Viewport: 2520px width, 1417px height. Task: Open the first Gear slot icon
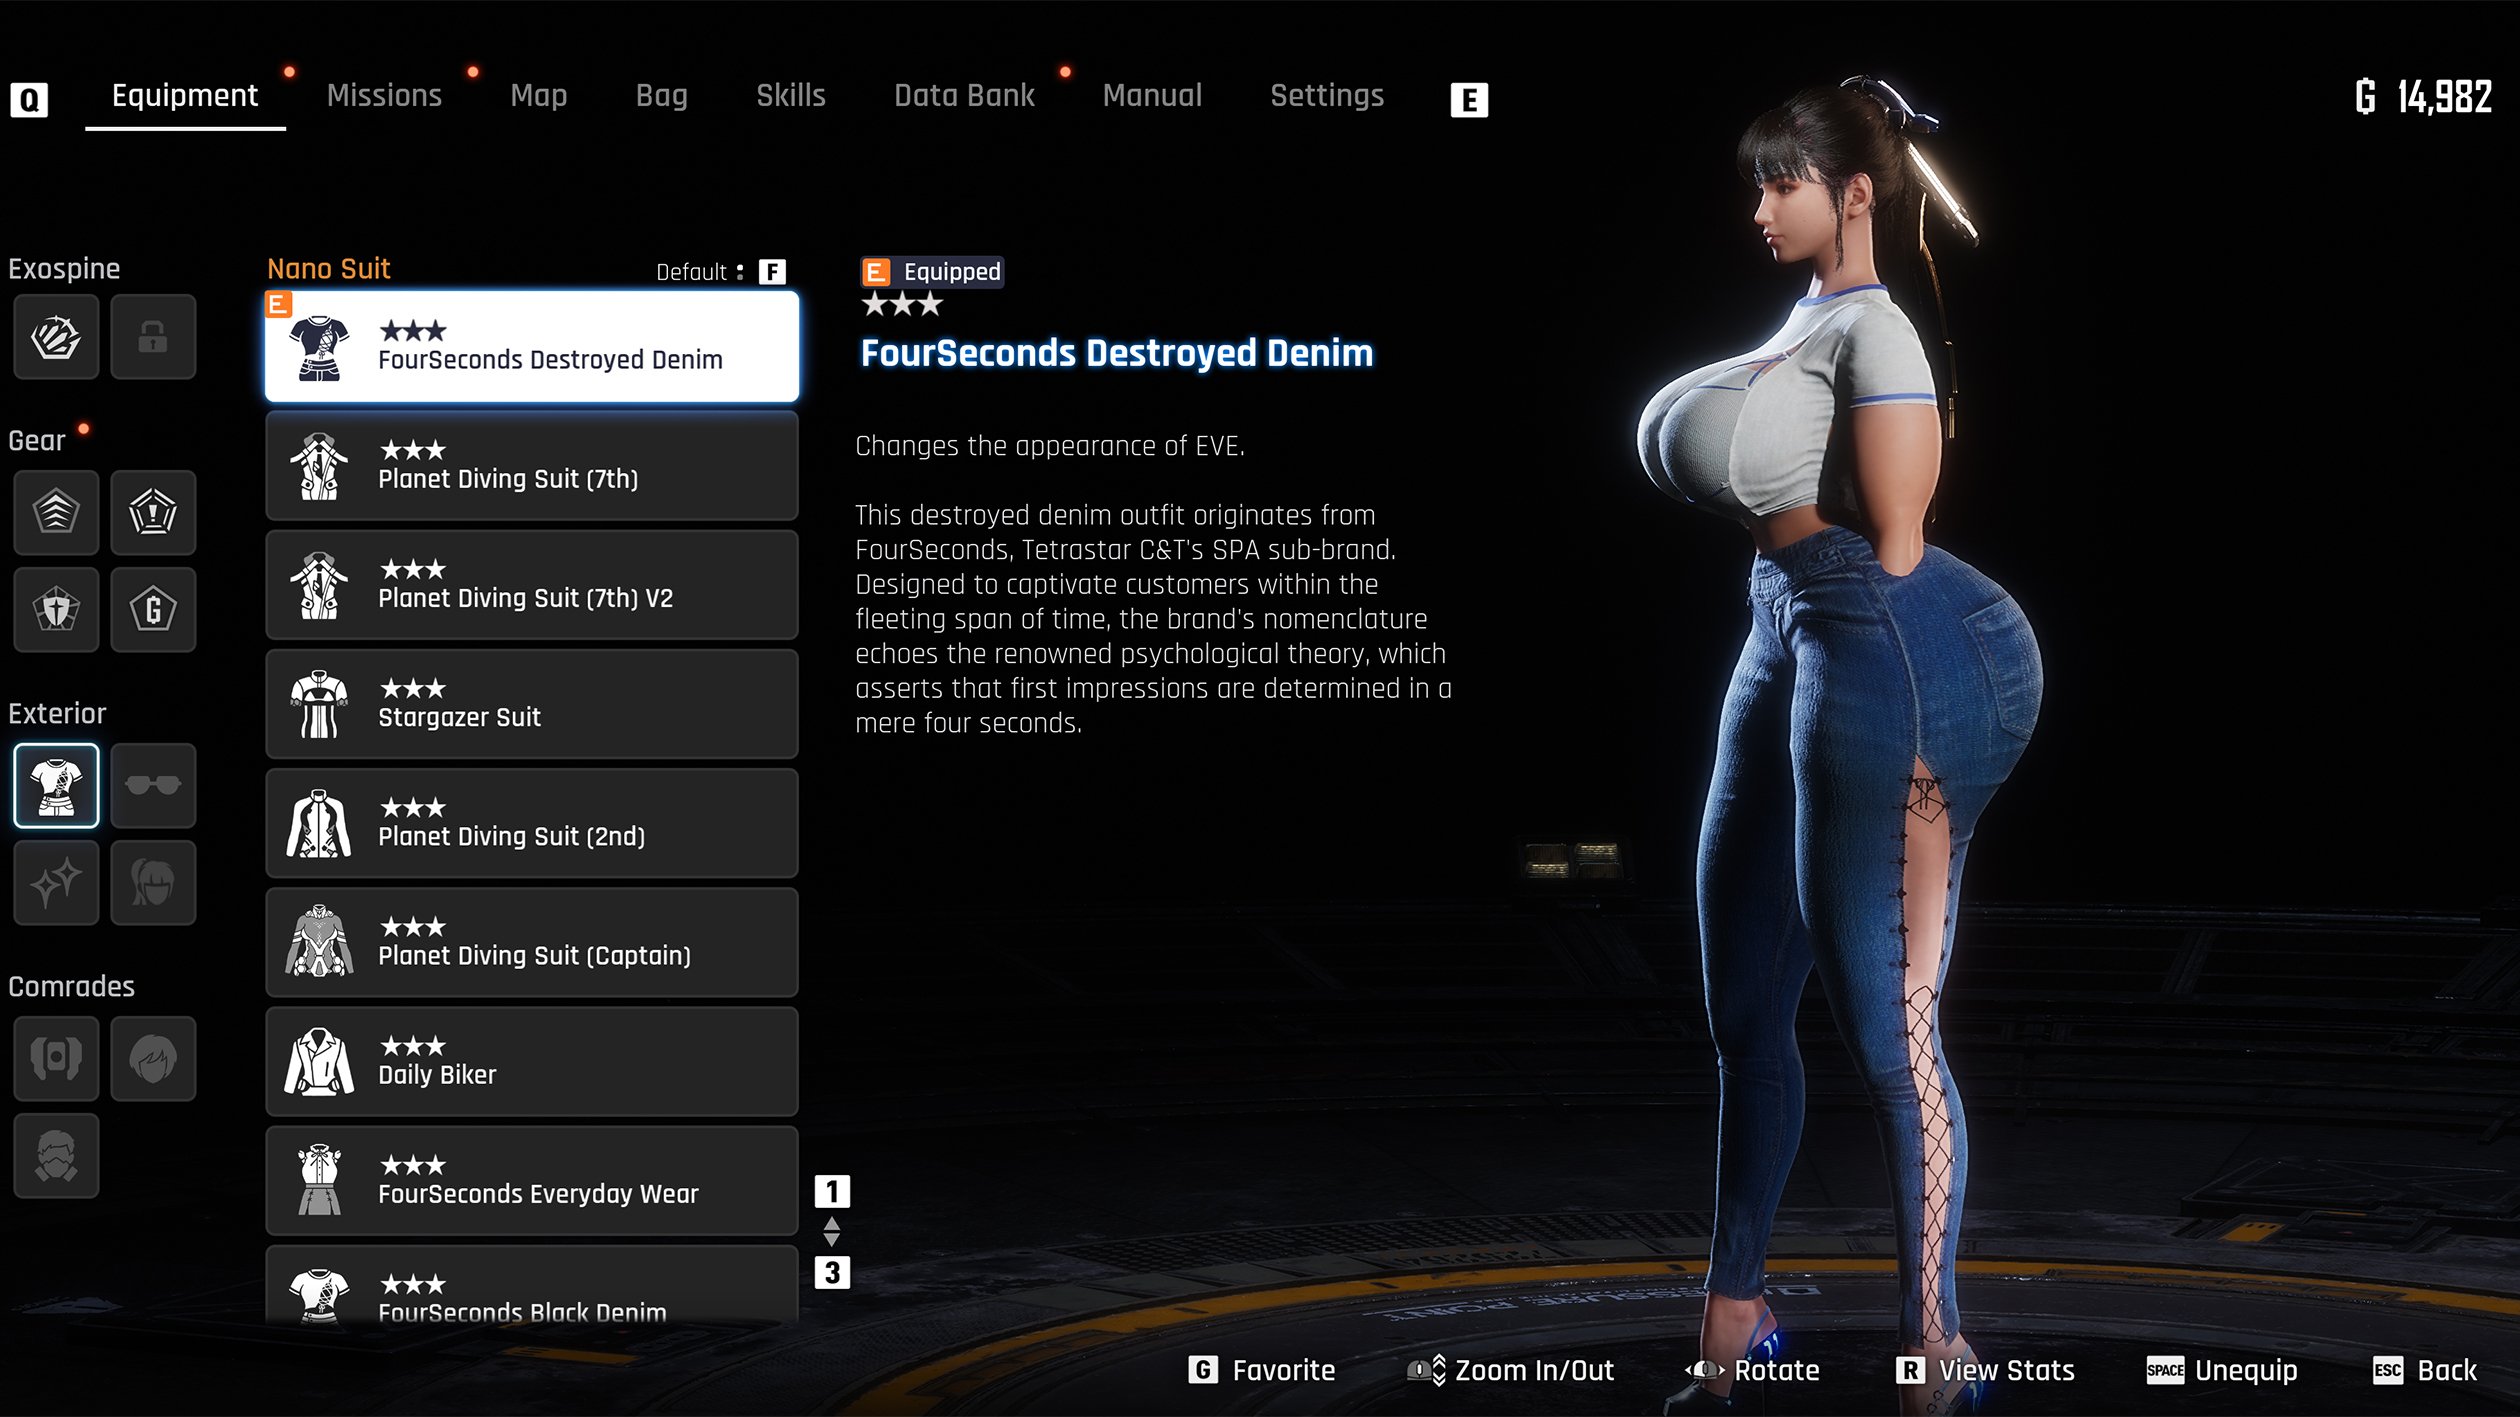point(56,513)
